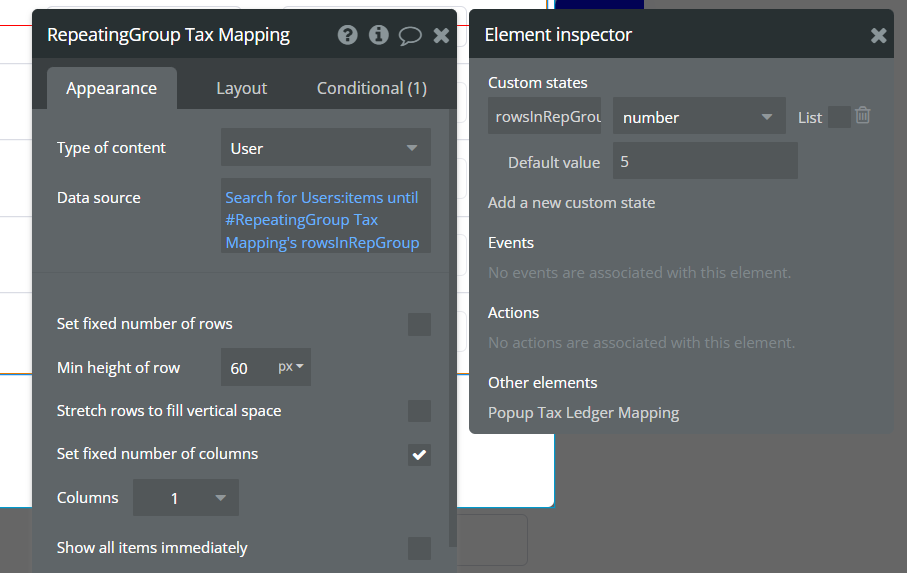Enable Set fixed number of rows
The width and height of the screenshot is (907, 573).
coord(419,324)
